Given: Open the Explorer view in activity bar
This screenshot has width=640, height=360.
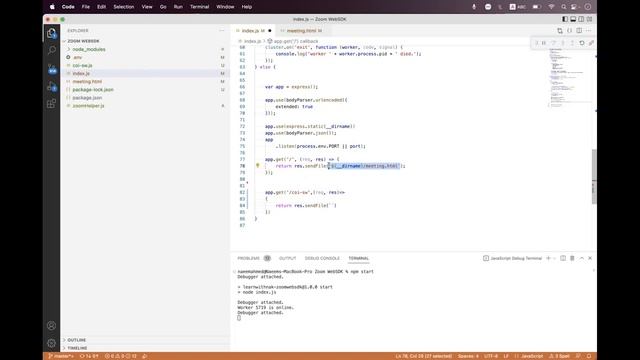Looking at the screenshot, I should 51,33.
